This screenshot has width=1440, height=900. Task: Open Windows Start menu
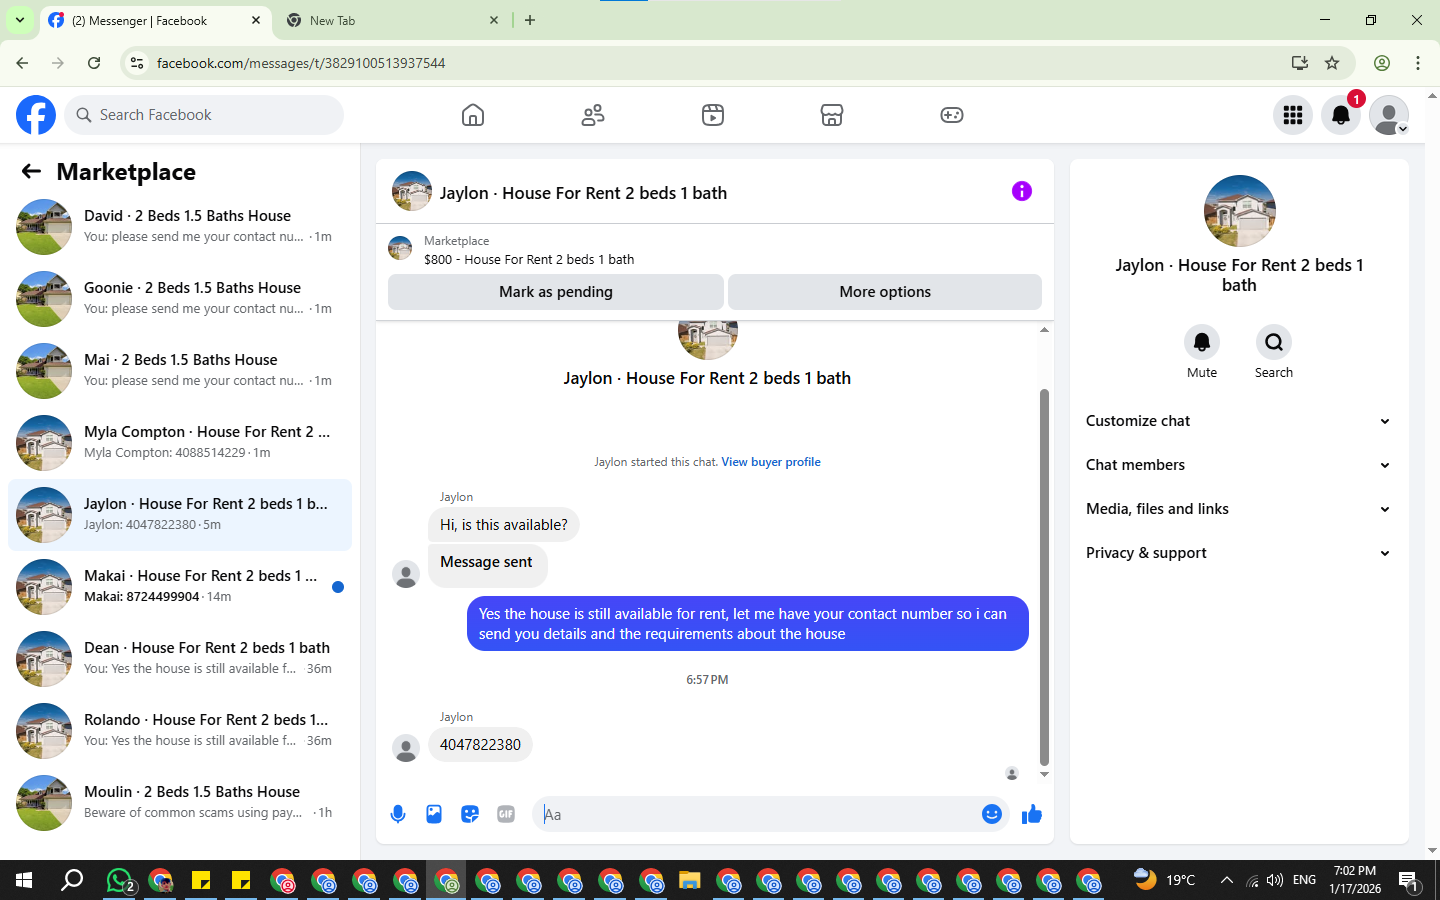coord(24,880)
